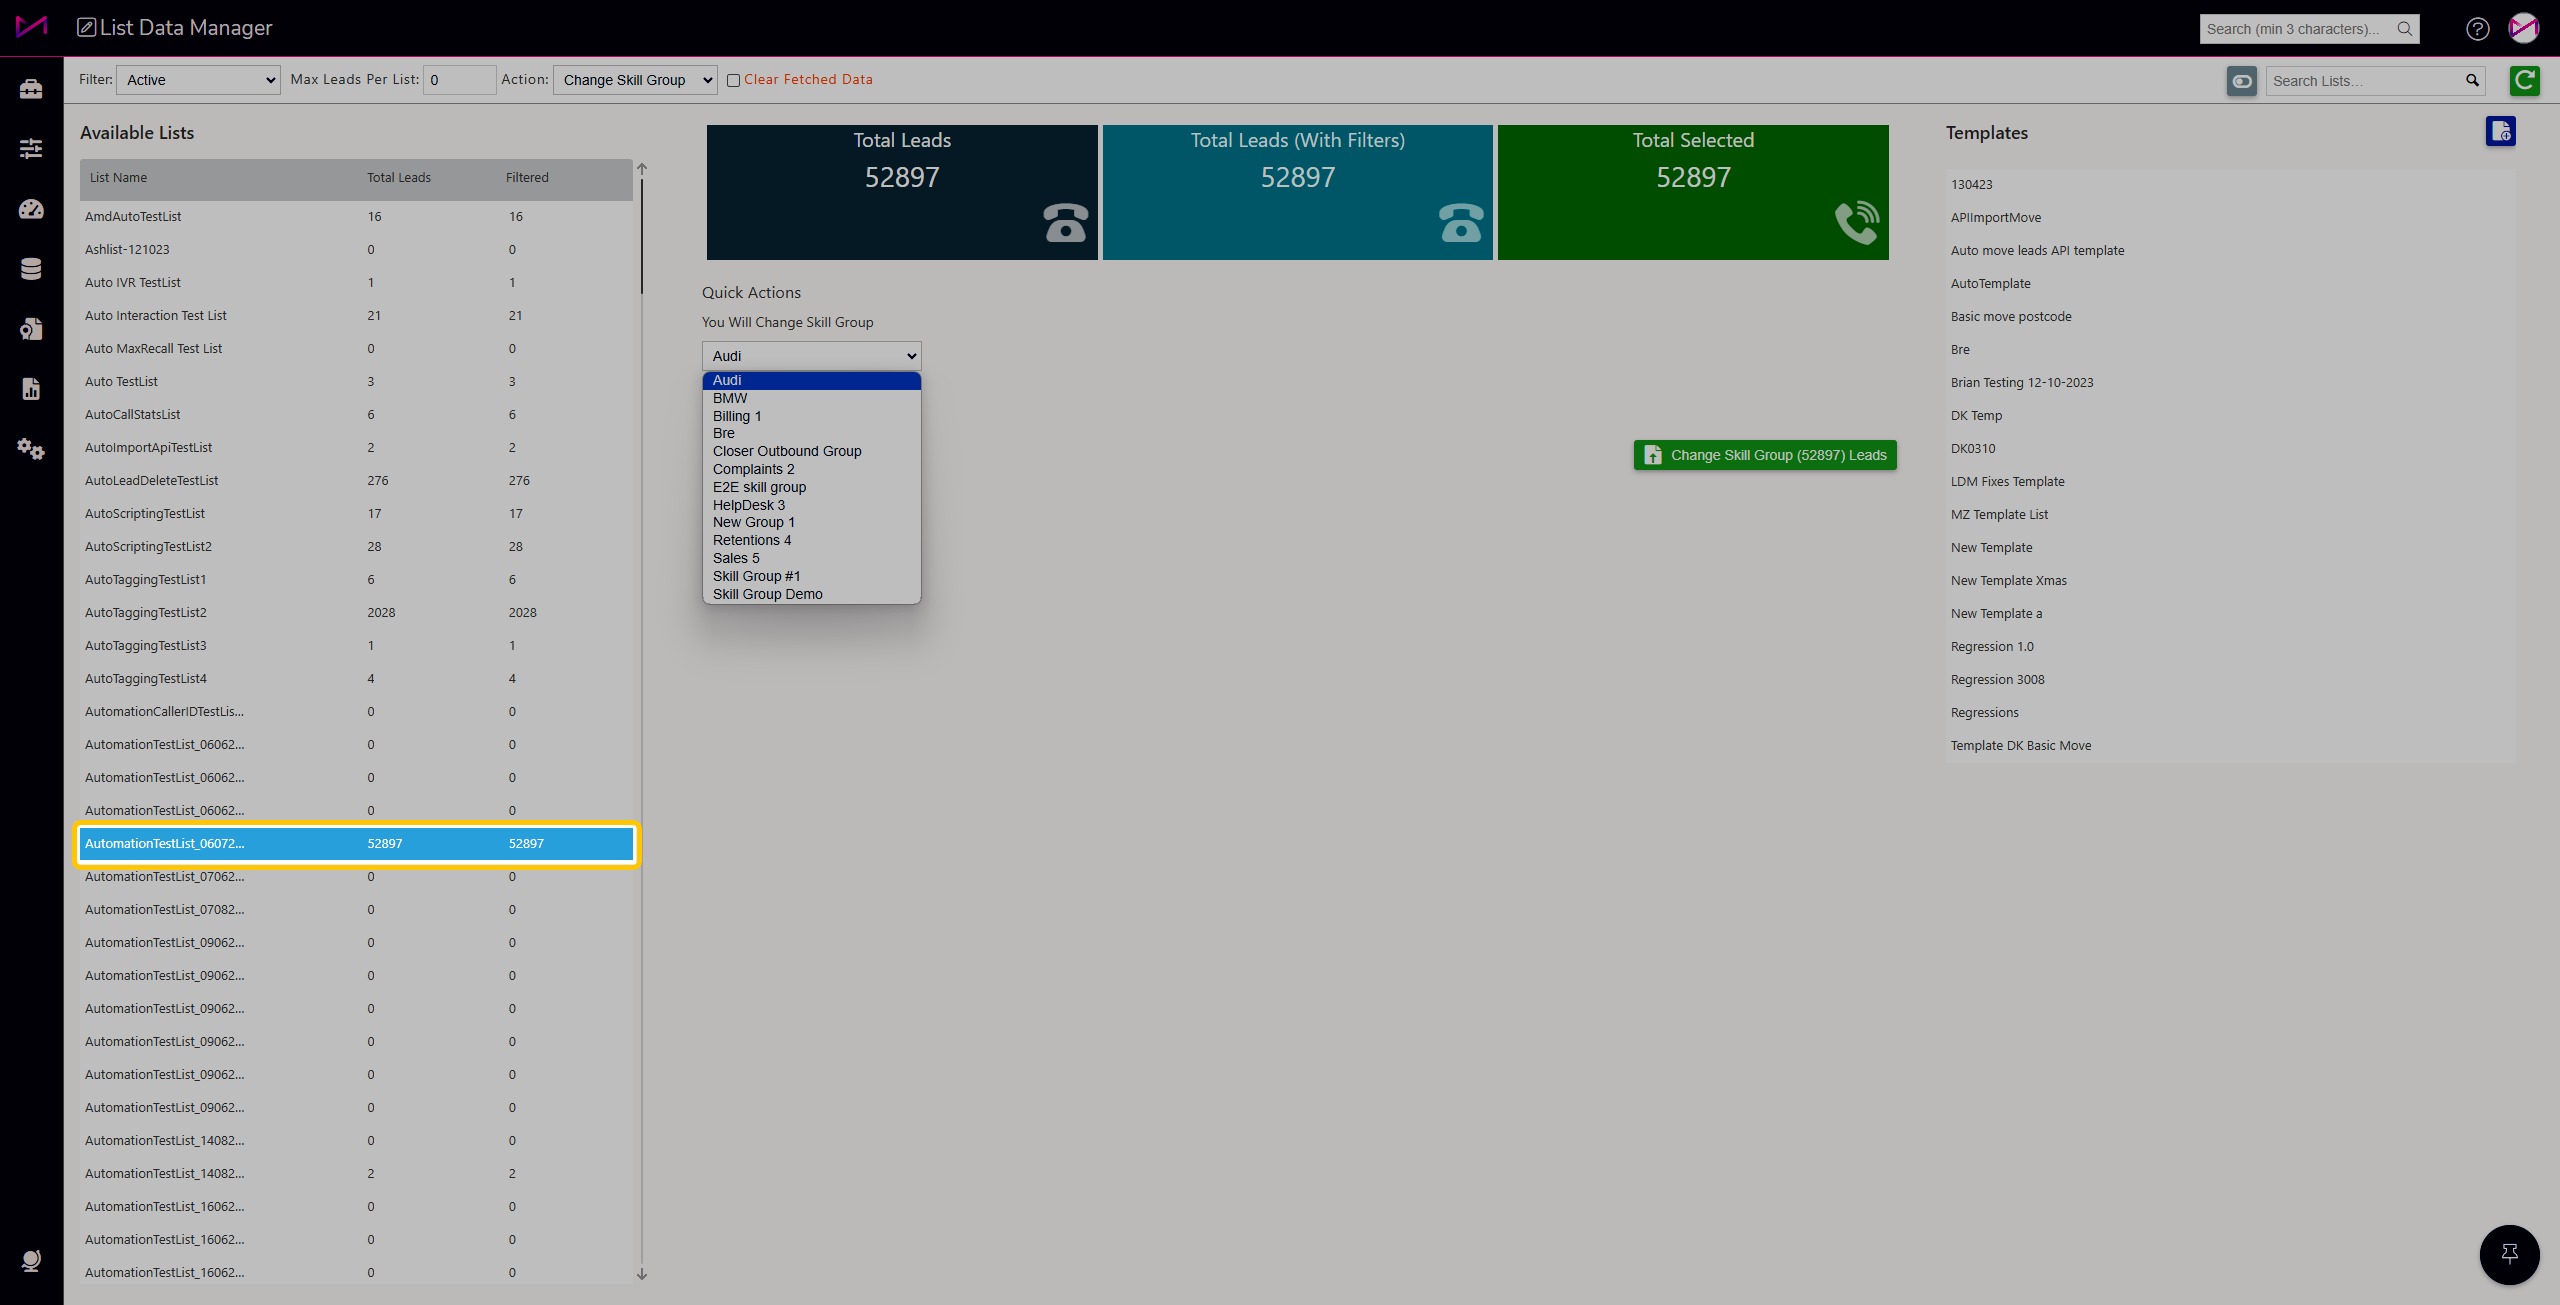
Task: Select E2E skill group option
Action: (811, 487)
